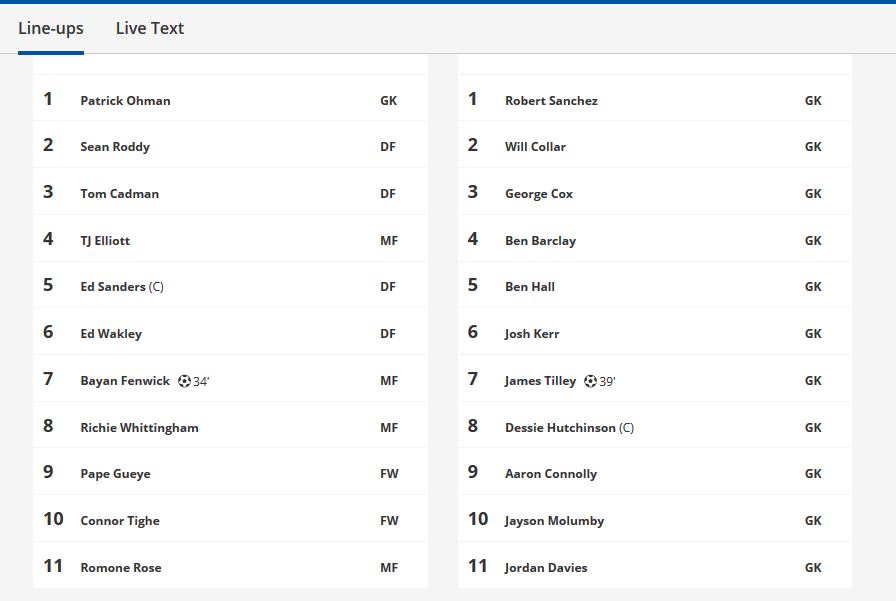Switch to the Live Text tab
The width and height of the screenshot is (896, 601).
(150, 28)
